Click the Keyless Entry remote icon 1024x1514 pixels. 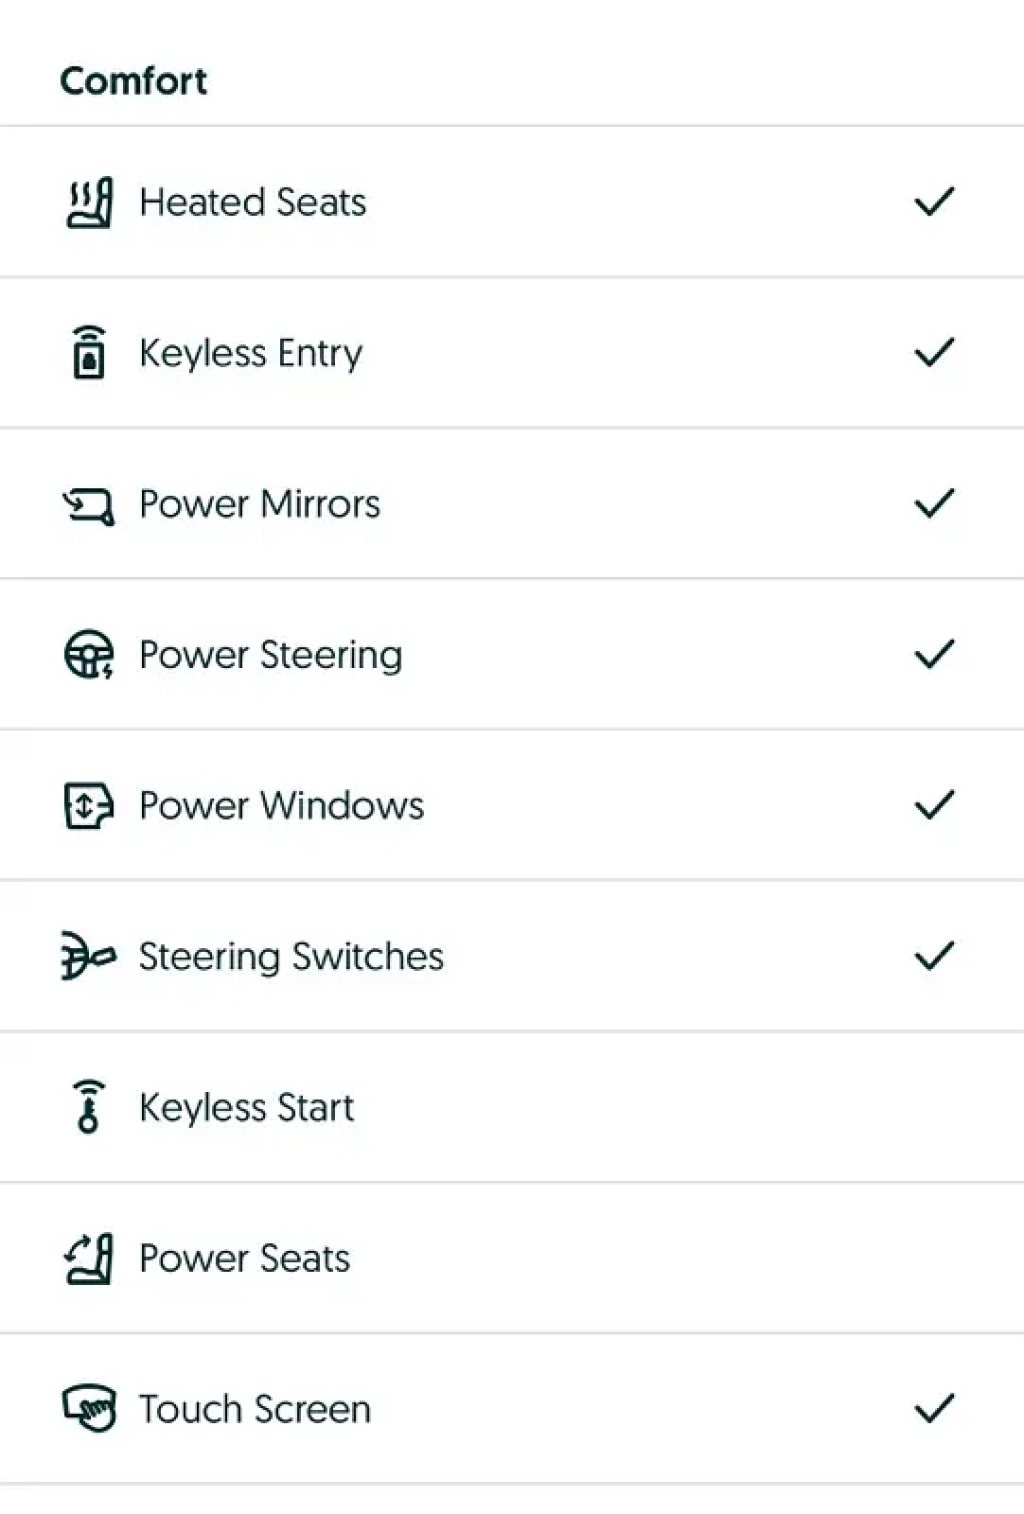coord(89,353)
